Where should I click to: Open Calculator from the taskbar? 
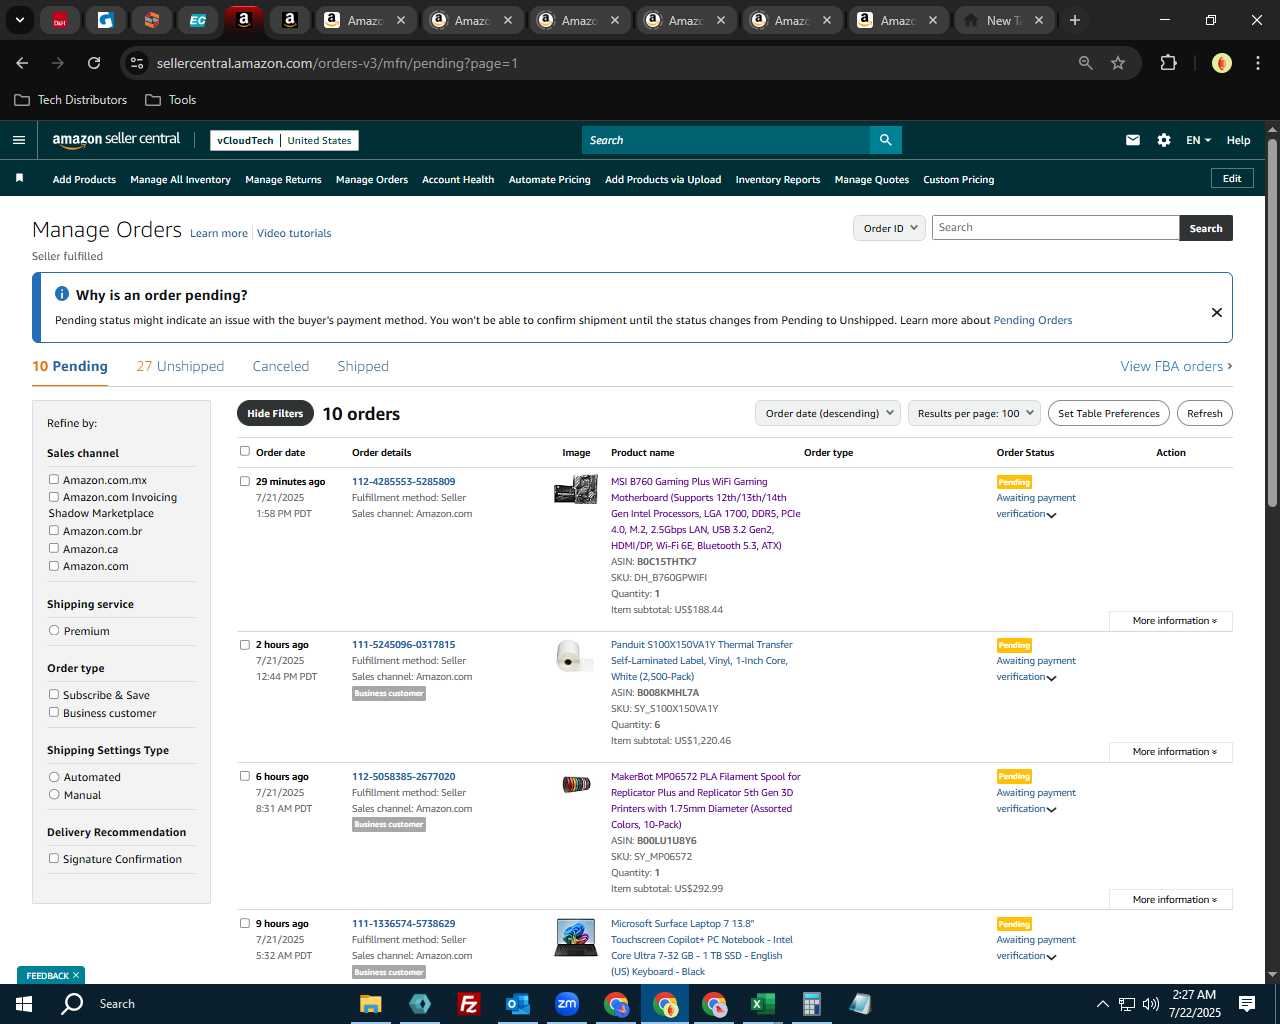point(811,1004)
